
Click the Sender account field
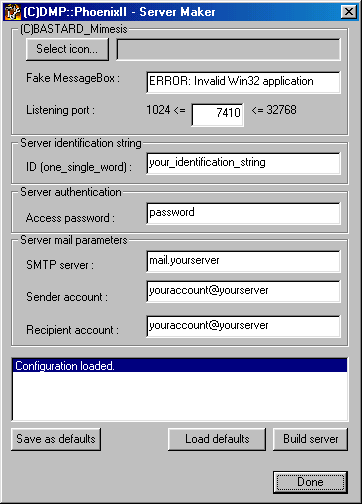pos(243,292)
